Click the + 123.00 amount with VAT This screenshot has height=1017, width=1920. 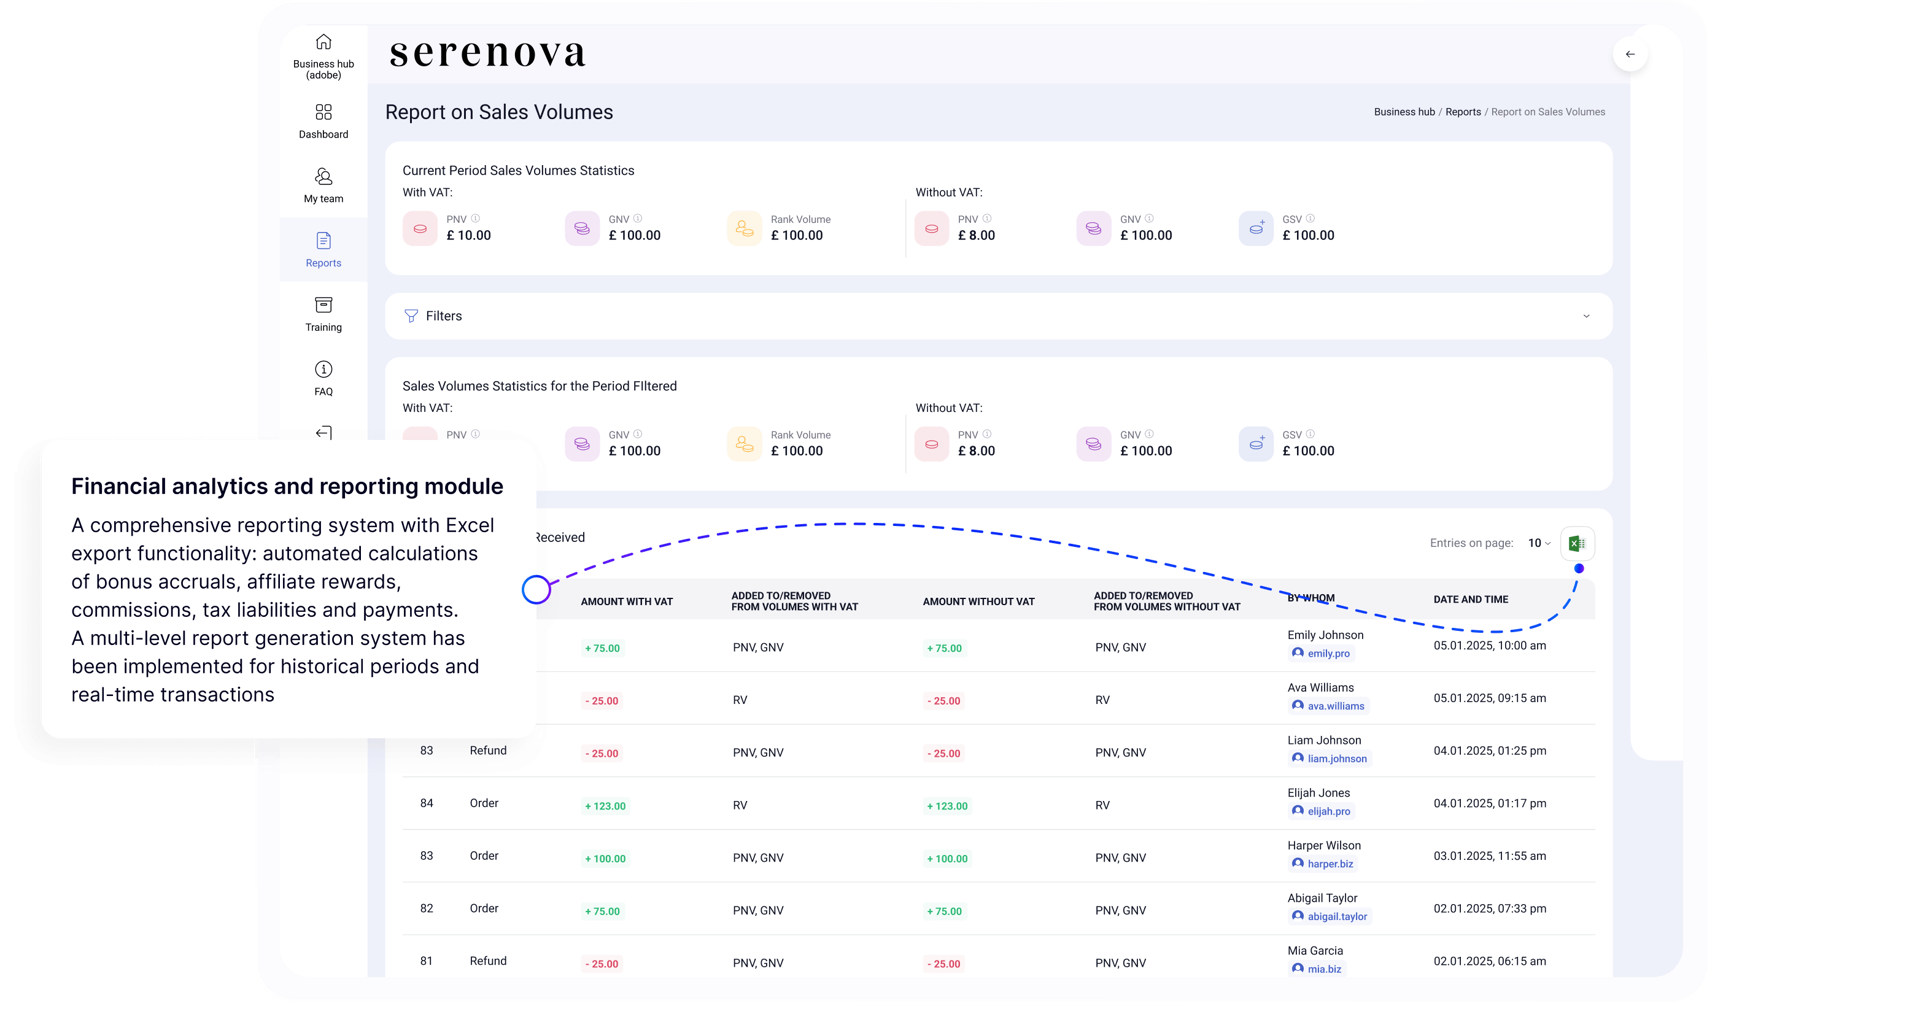[605, 806]
